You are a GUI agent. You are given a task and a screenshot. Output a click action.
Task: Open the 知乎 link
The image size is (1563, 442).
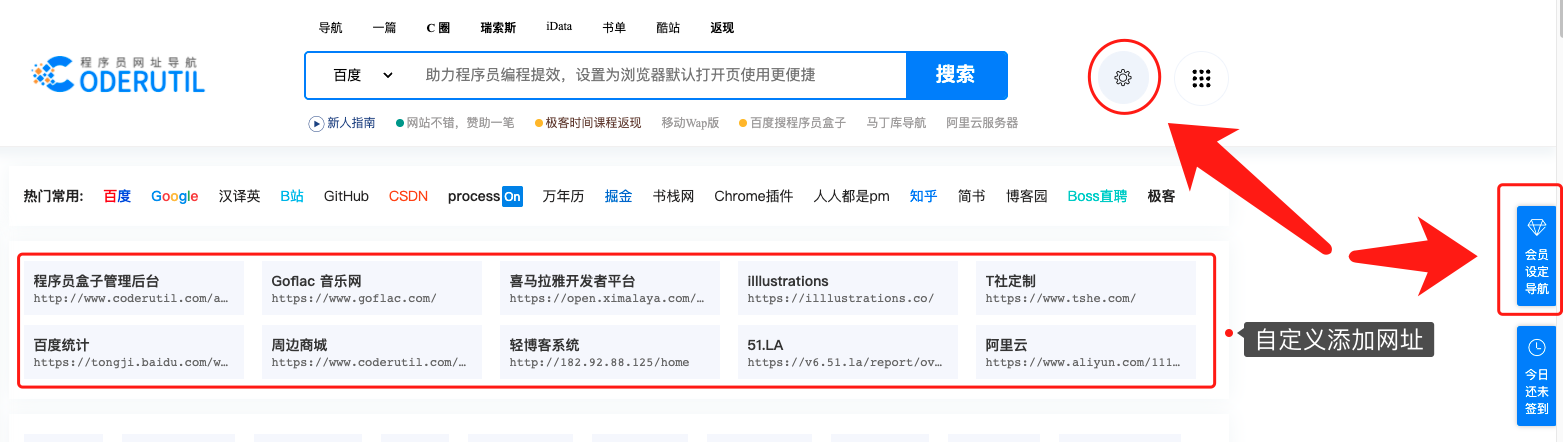coord(923,196)
